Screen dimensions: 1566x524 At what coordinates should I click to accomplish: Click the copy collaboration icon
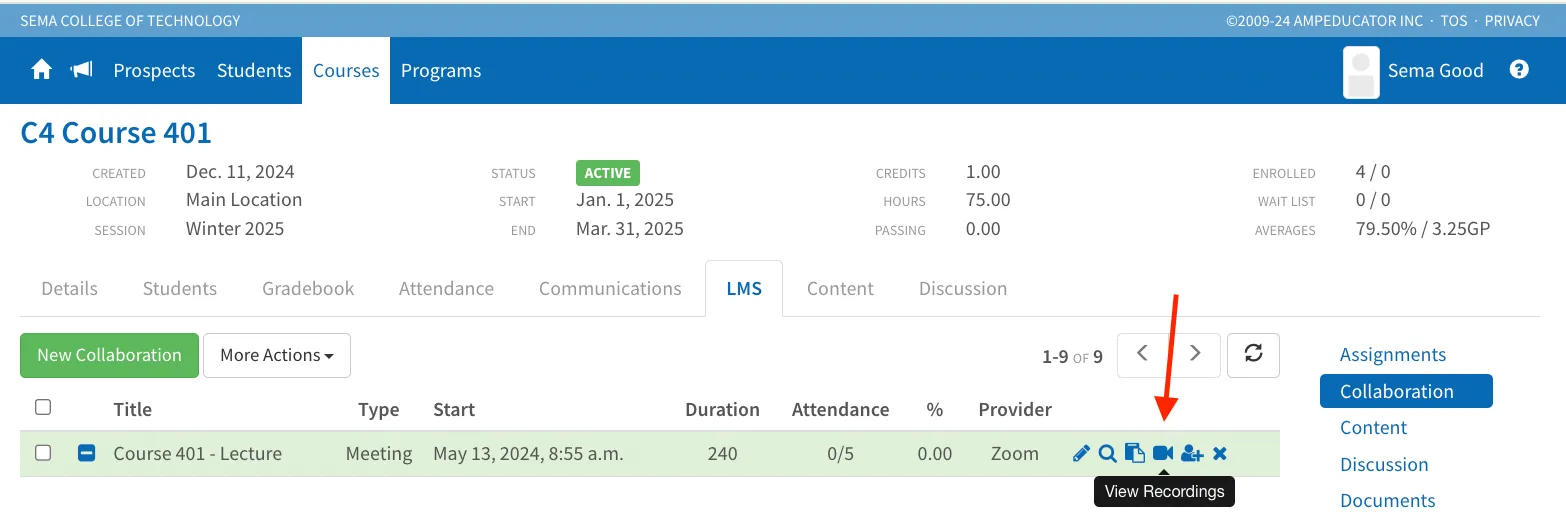click(x=1134, y=453)
